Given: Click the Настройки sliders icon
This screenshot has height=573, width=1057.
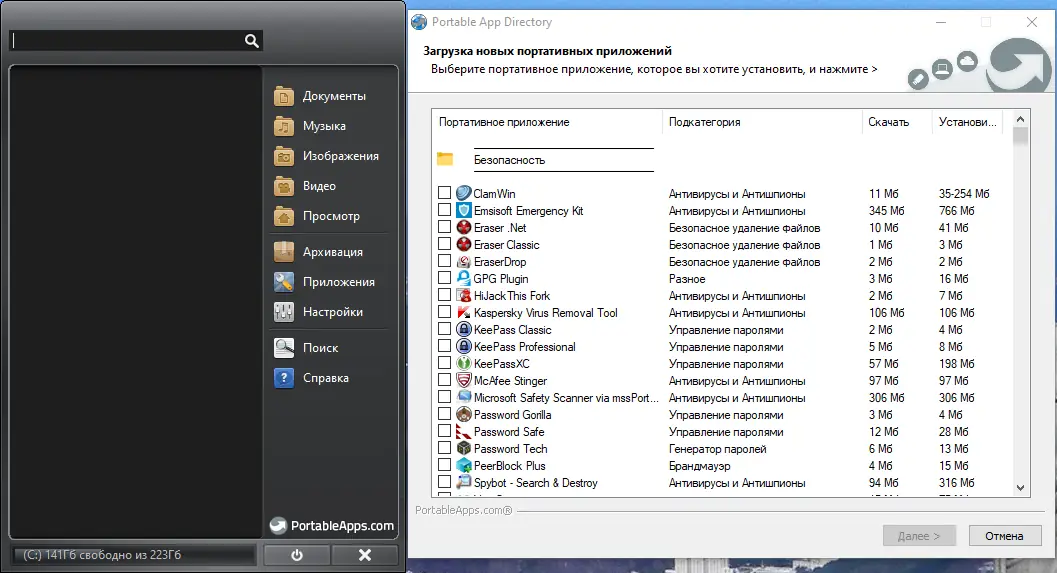Looking at the screenshot, I should (284, 311).
